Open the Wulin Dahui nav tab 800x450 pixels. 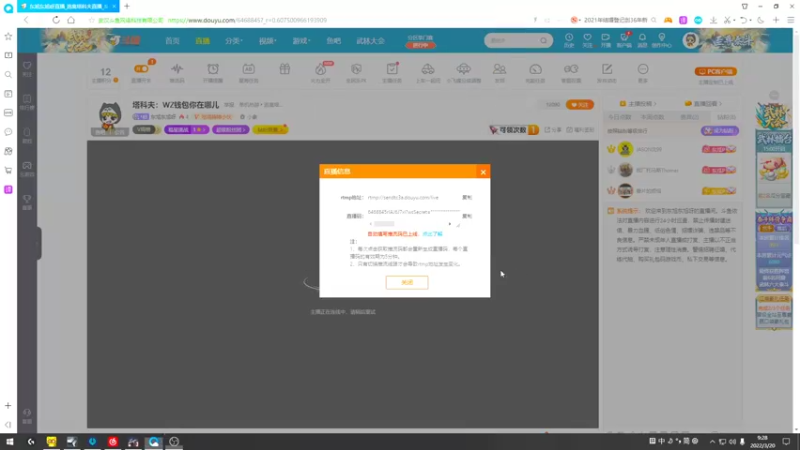(x=370, y=41)
